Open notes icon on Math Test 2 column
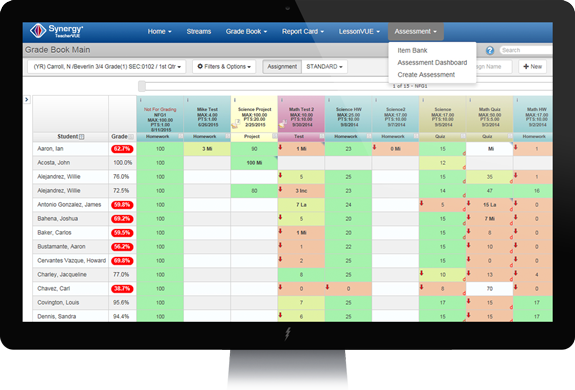575x390 pixels. (x=282, y=124)
